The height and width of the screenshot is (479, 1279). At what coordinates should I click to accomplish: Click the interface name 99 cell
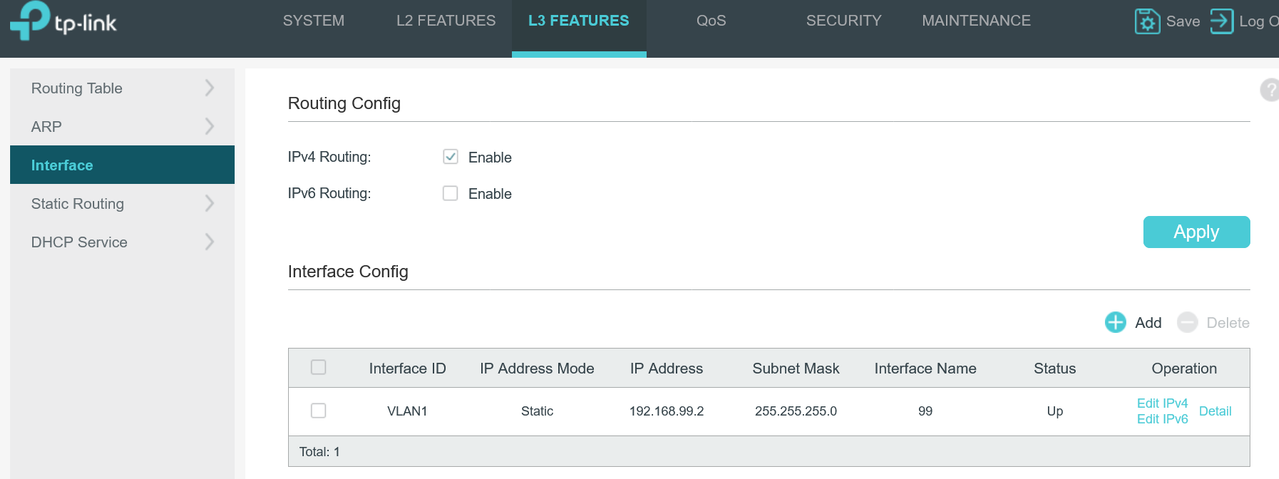pos(925,411)
